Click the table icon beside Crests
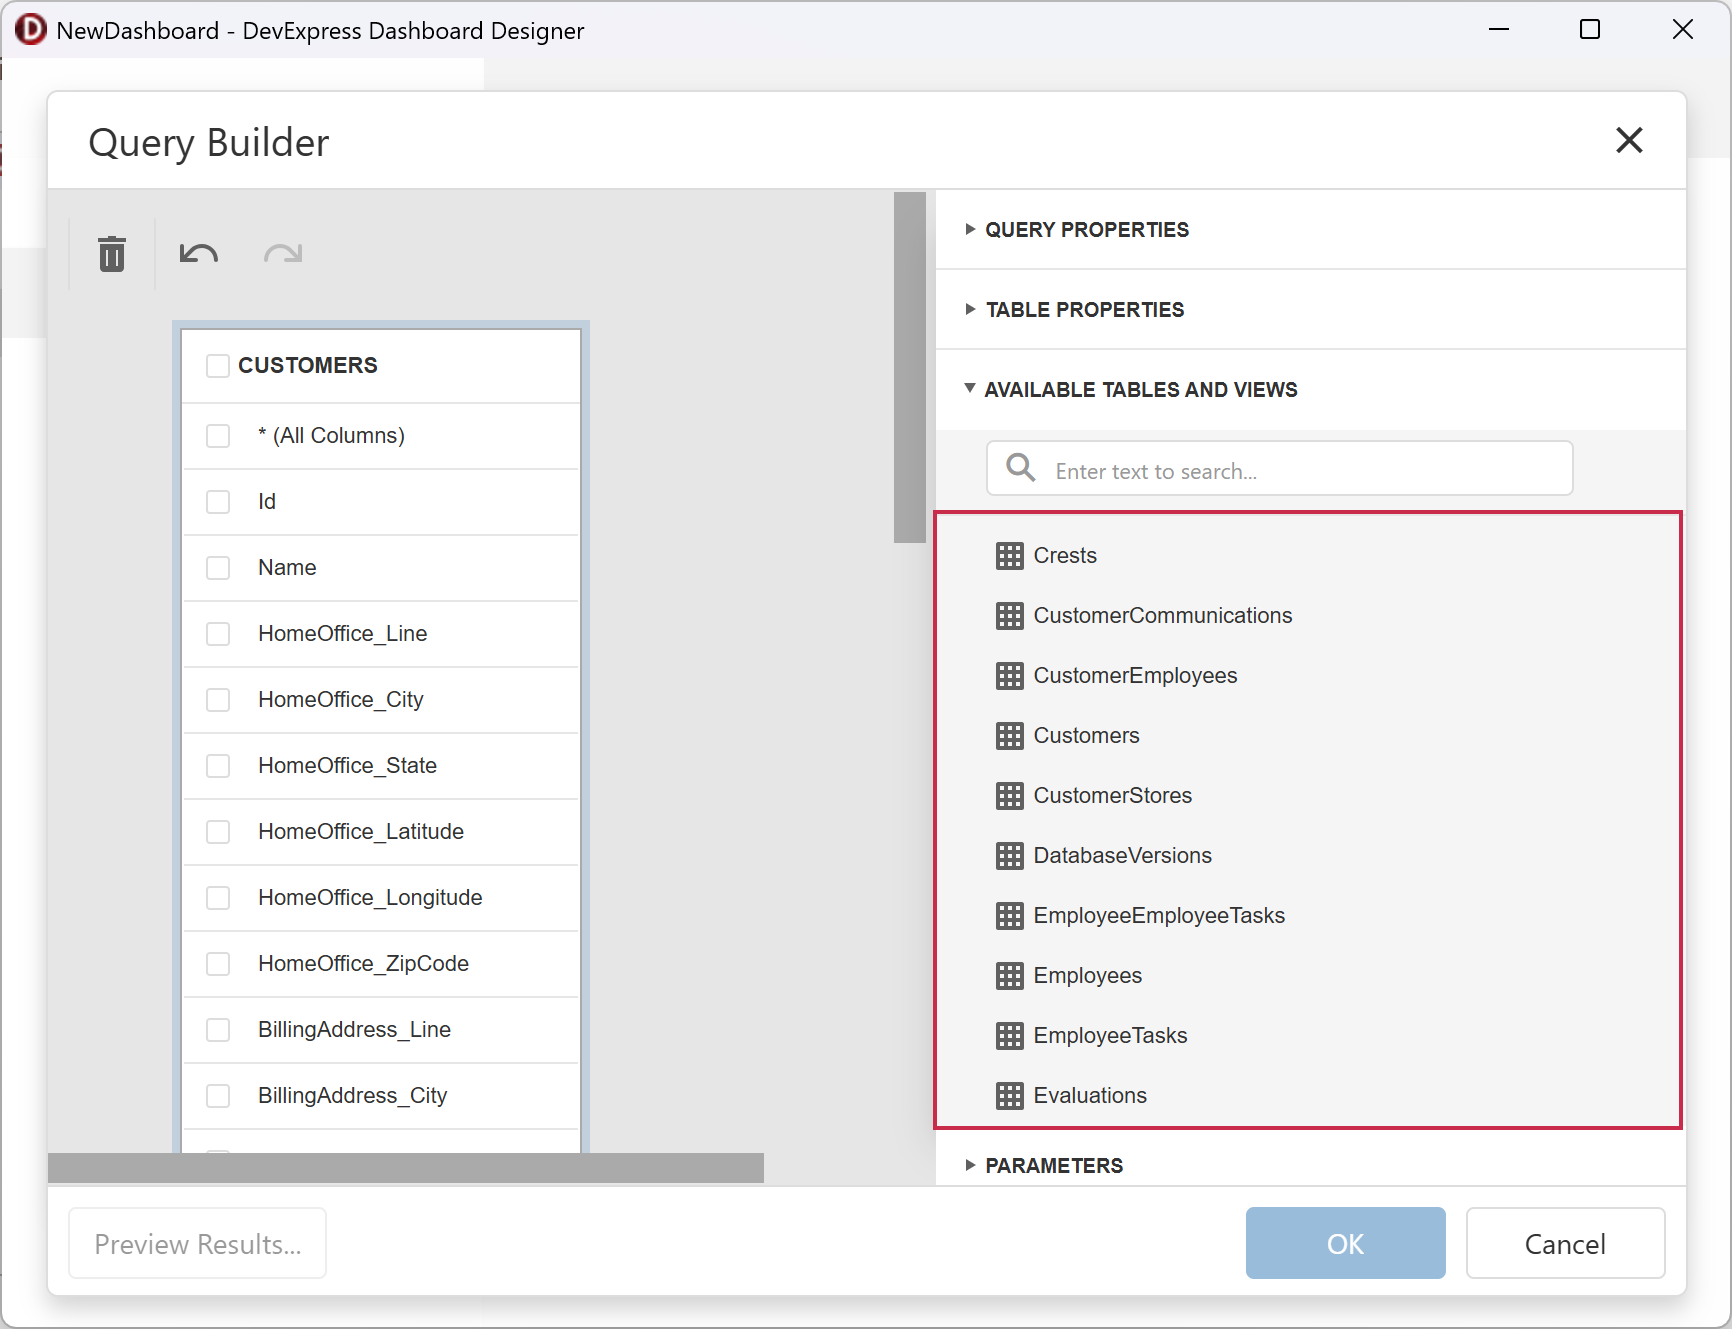 1009,556
